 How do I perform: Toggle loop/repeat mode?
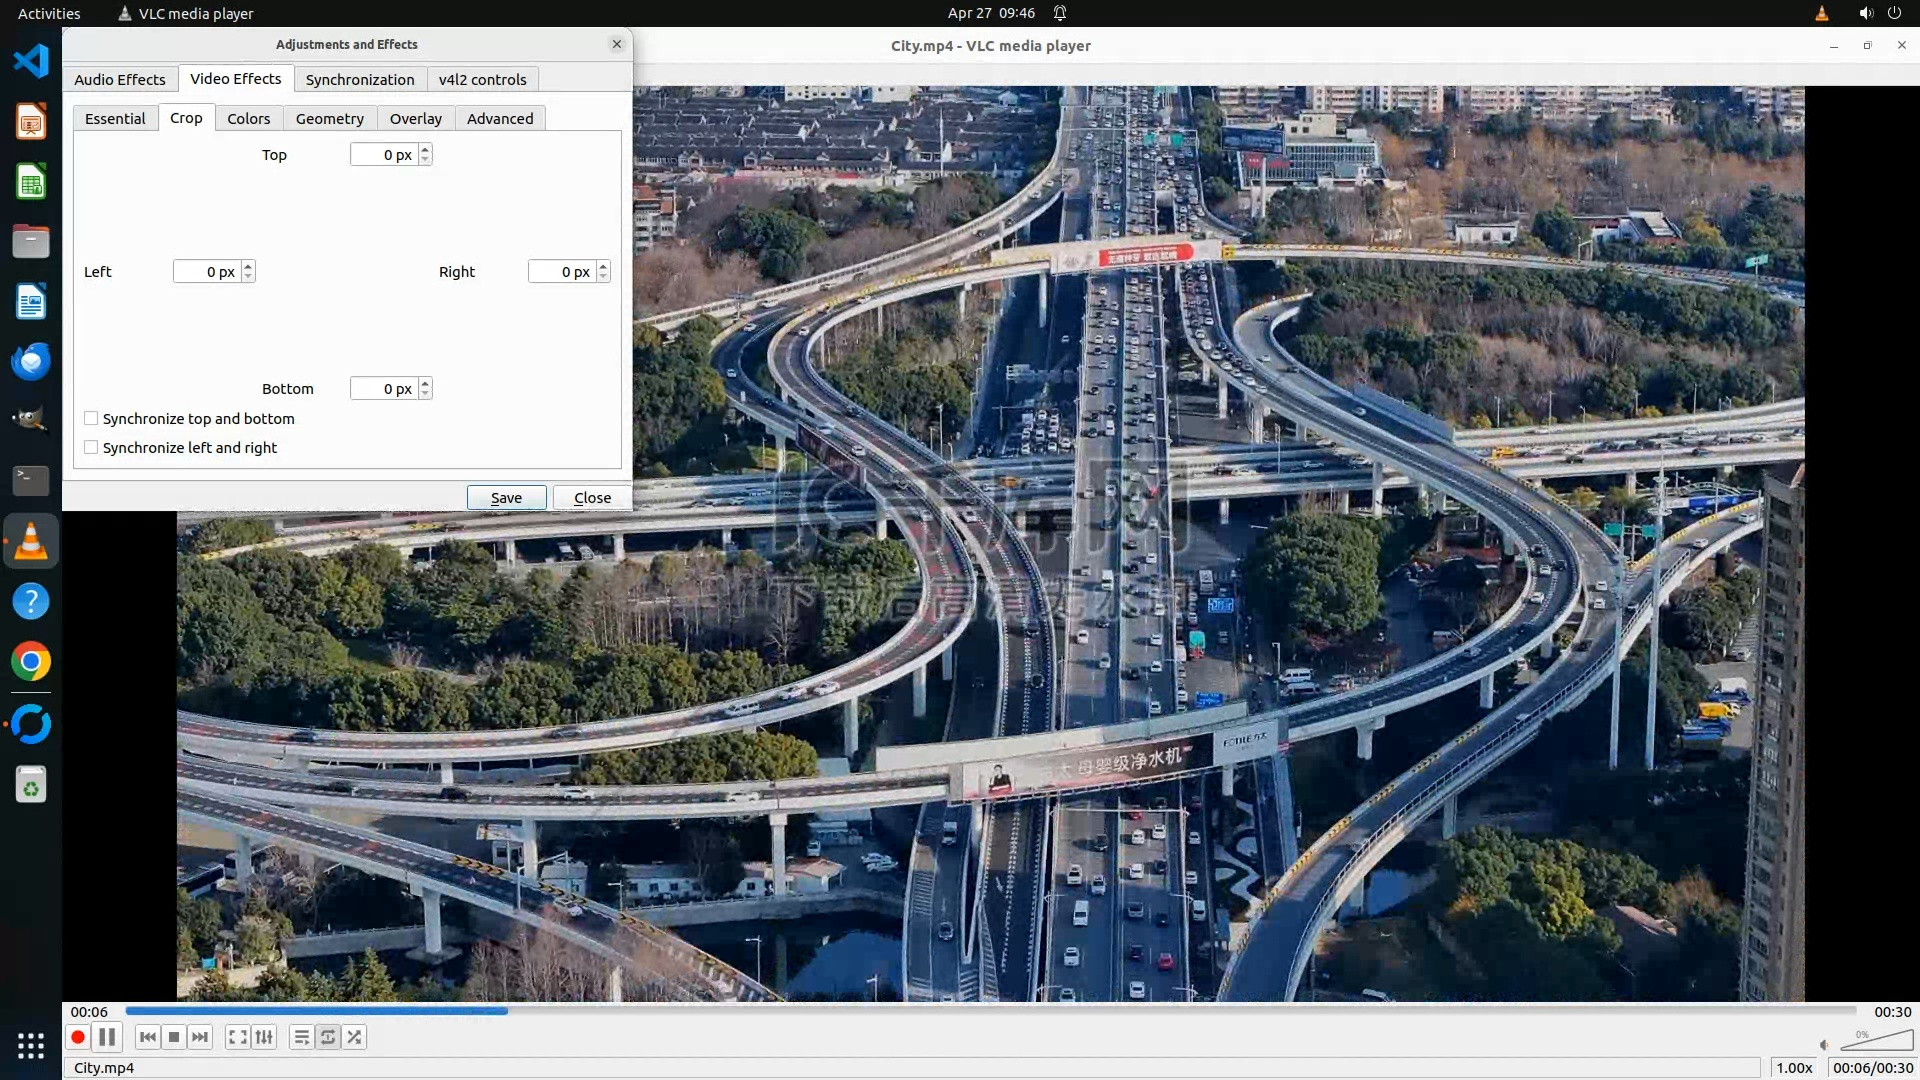[x=328, y=1037]
